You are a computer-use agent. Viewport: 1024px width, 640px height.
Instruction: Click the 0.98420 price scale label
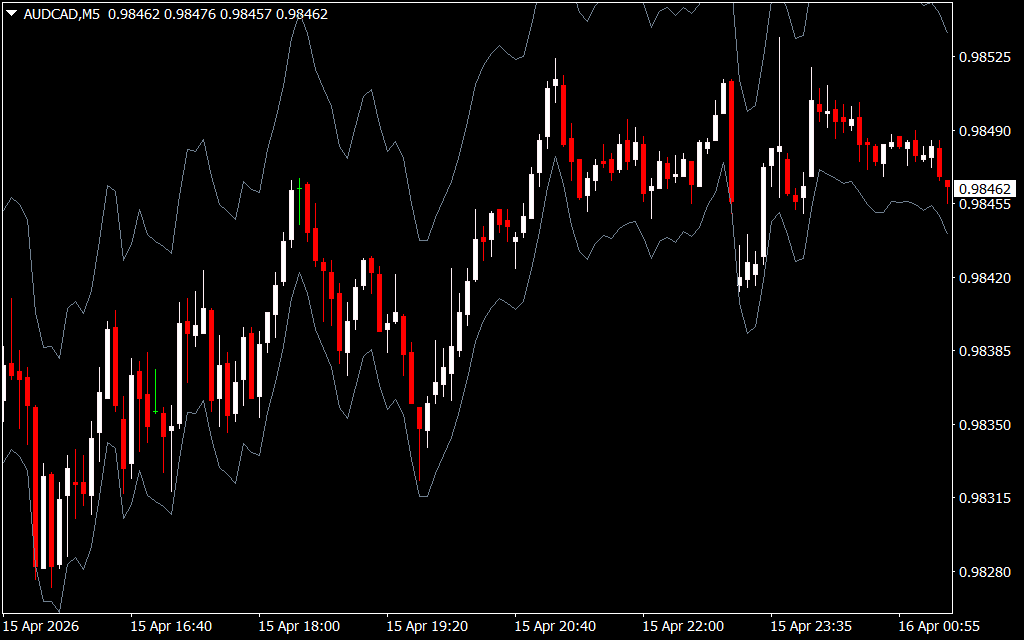(985, 278)
